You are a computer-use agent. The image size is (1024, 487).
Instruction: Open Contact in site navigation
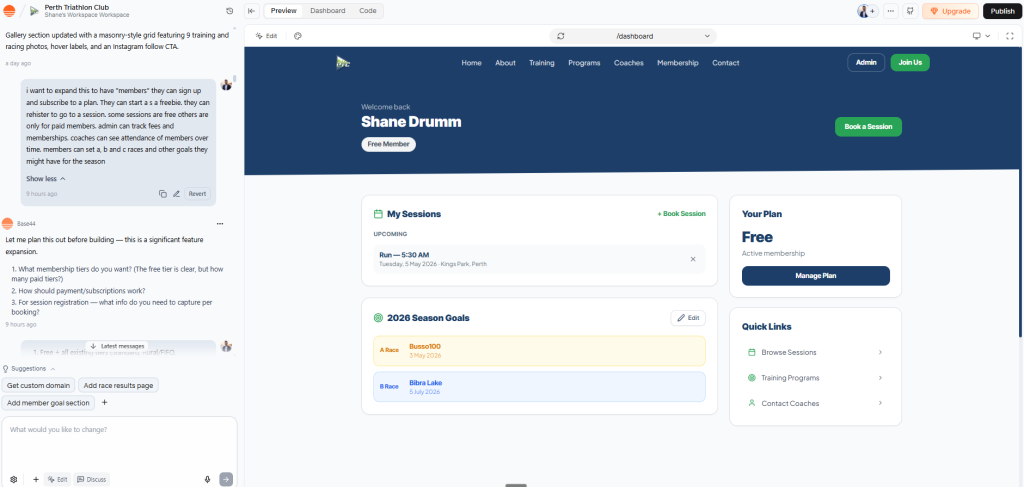pos(726,63)
